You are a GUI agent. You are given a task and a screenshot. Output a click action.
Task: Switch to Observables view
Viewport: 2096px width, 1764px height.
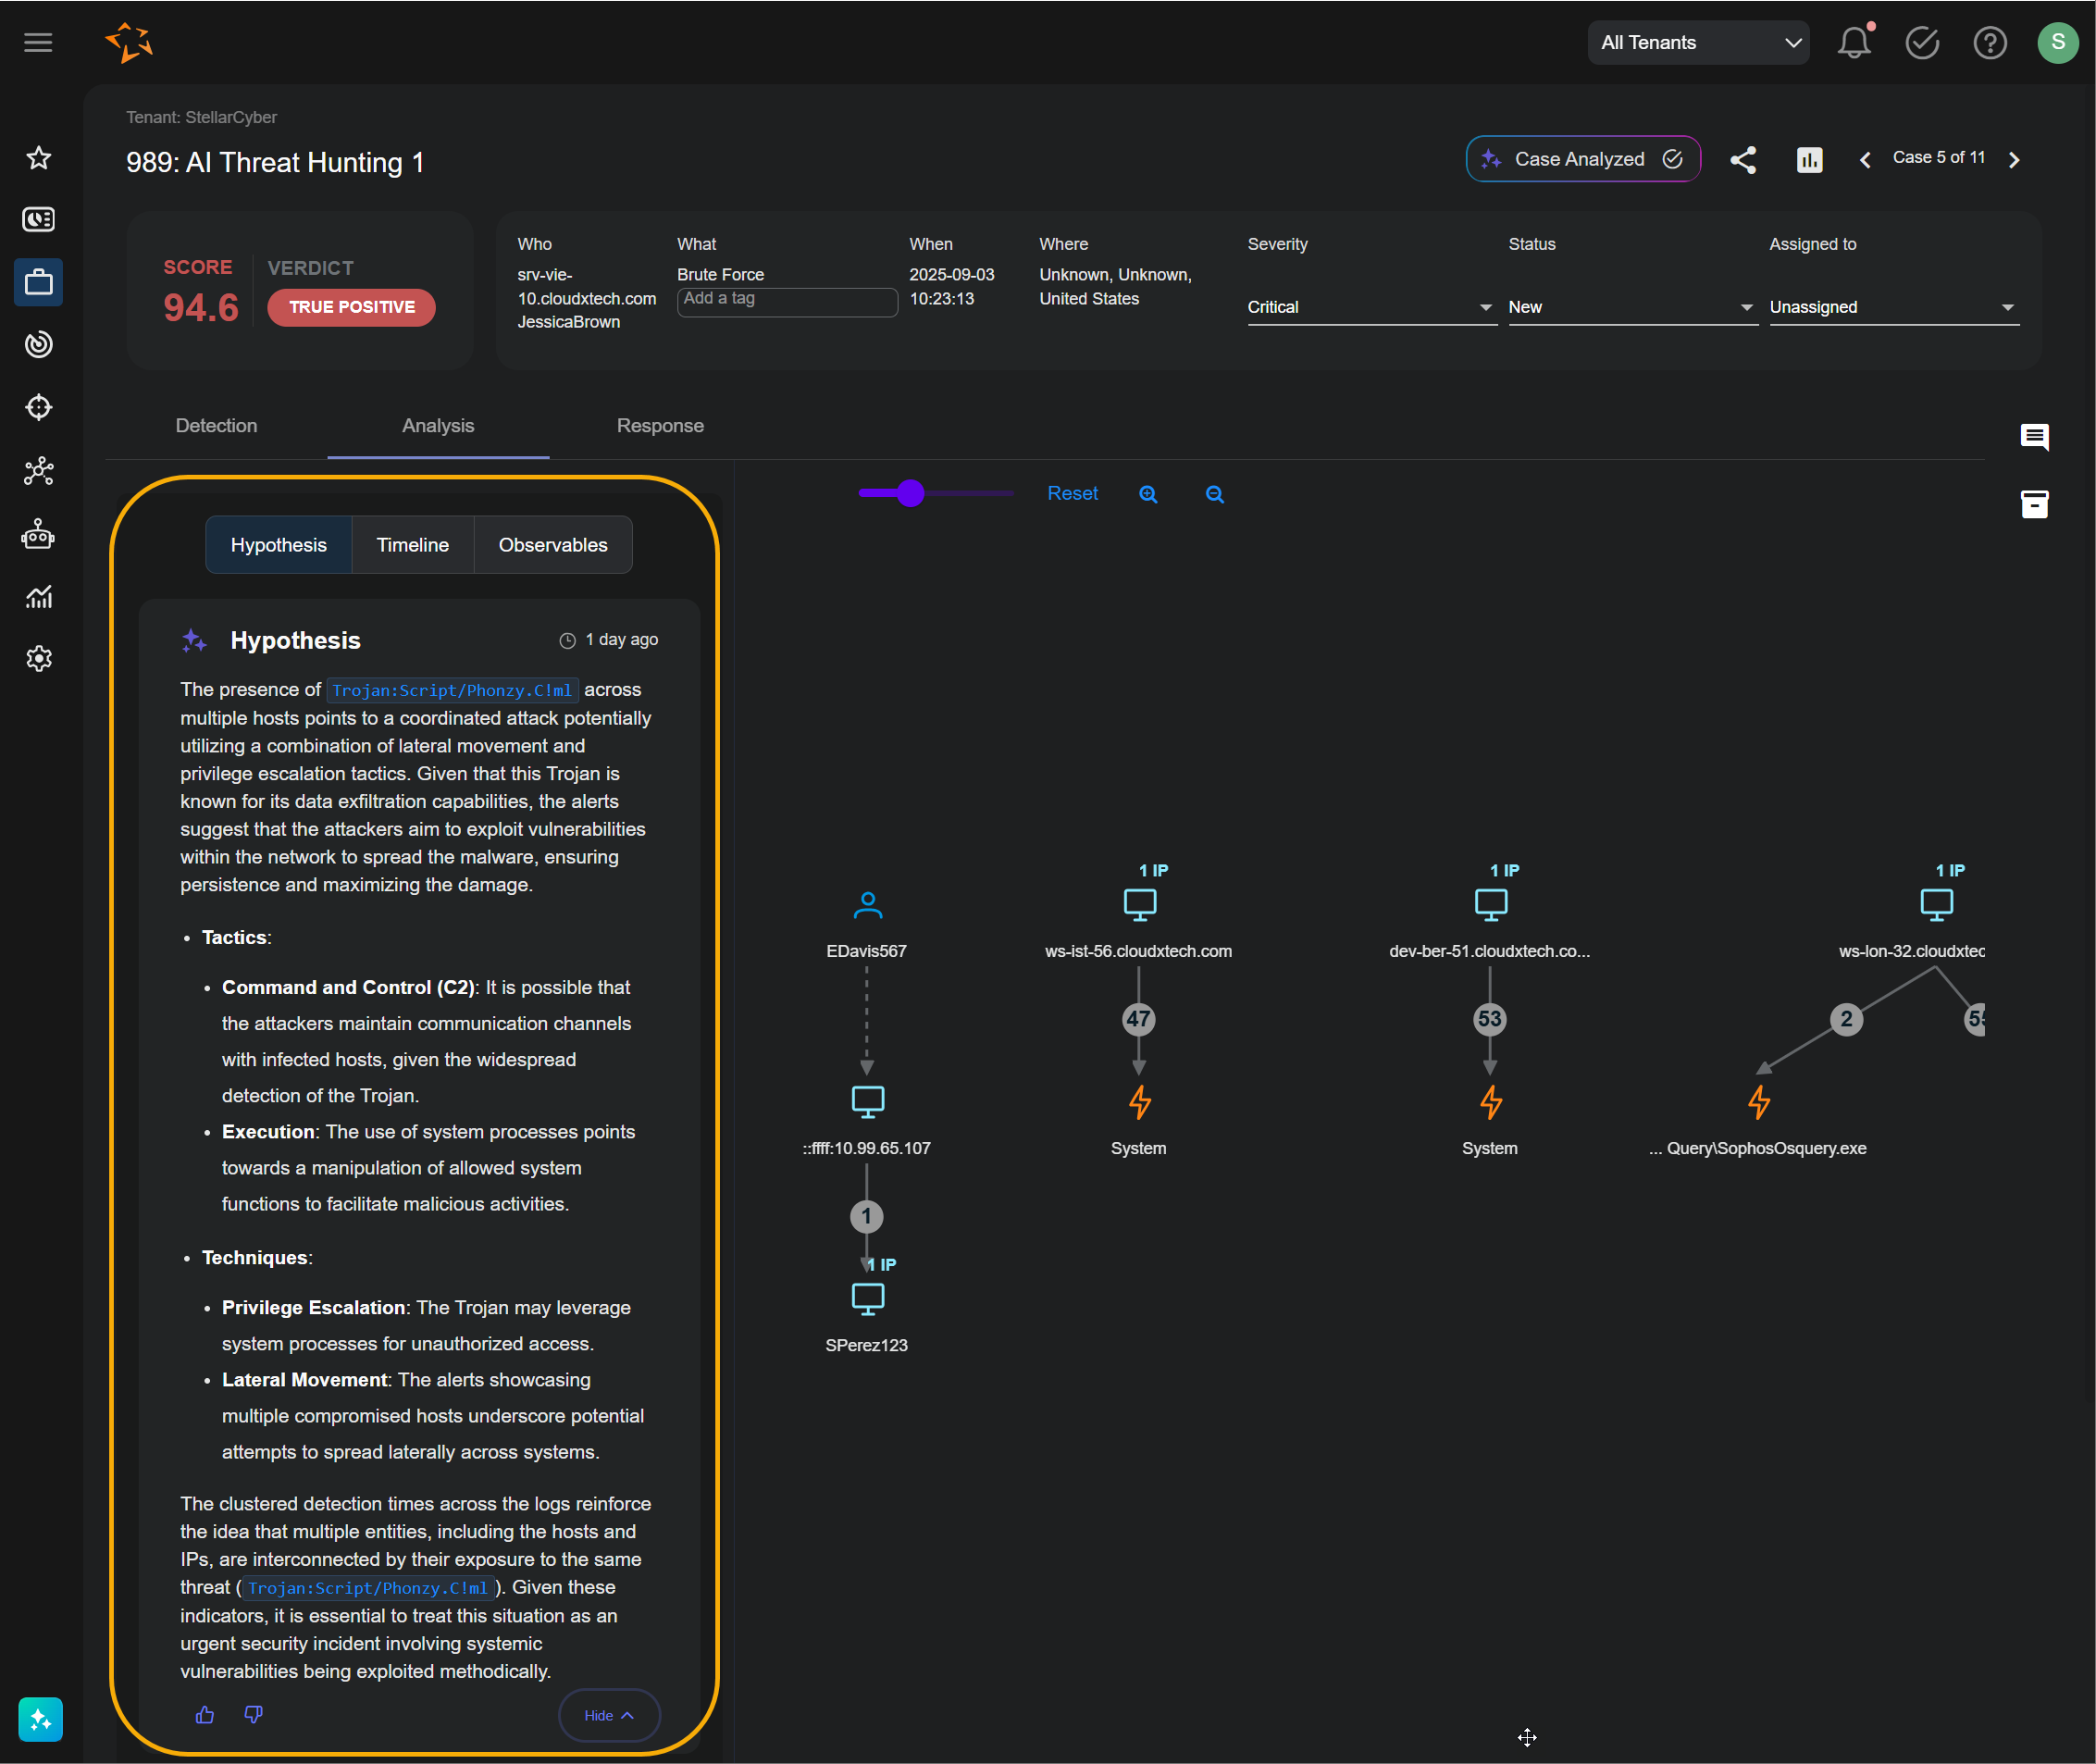[552, 545]
